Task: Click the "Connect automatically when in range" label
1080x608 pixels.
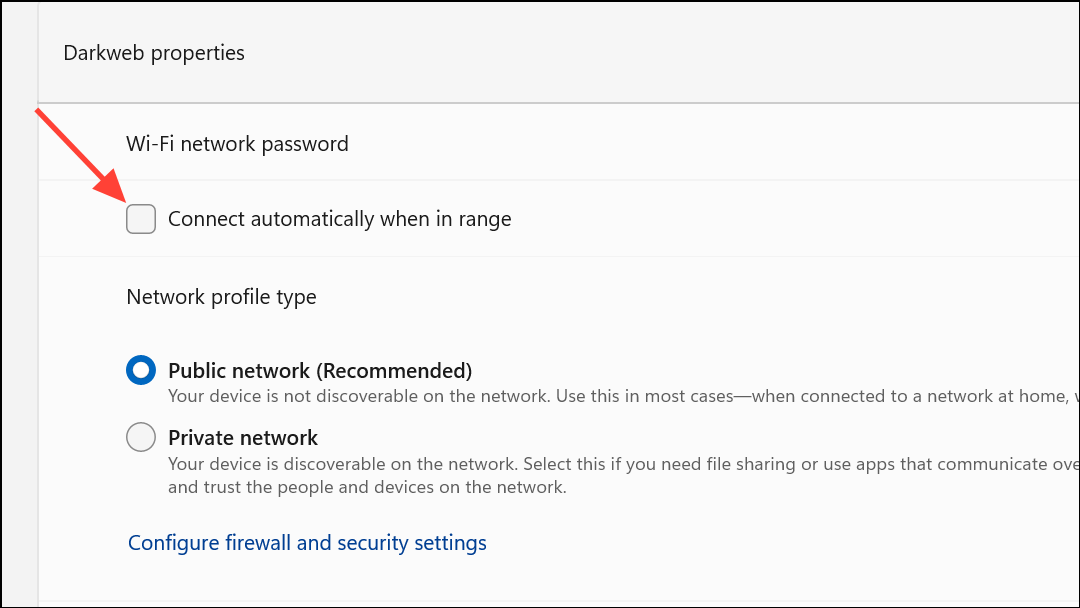Action: click(x=339, y=219)
